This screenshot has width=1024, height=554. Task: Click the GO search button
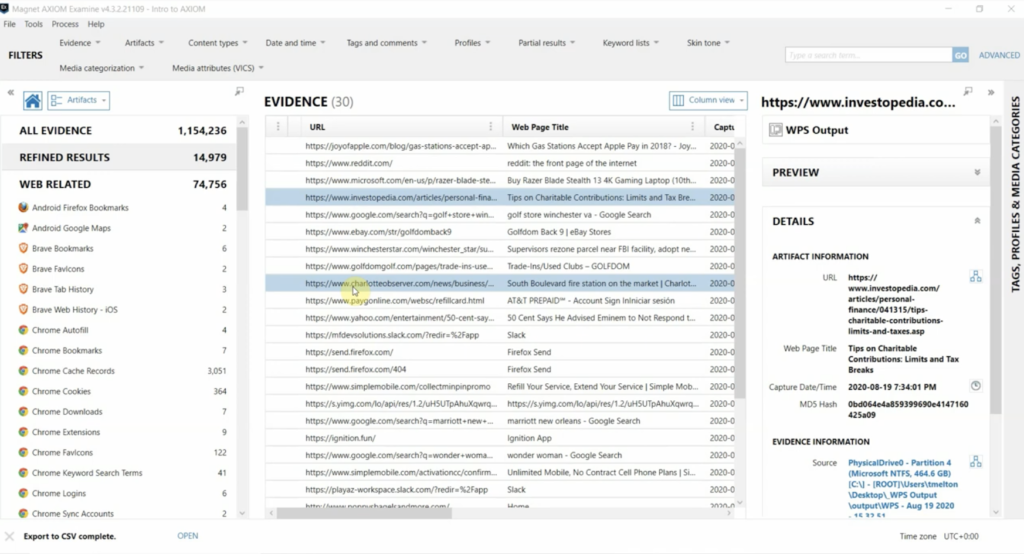(960, 55)
